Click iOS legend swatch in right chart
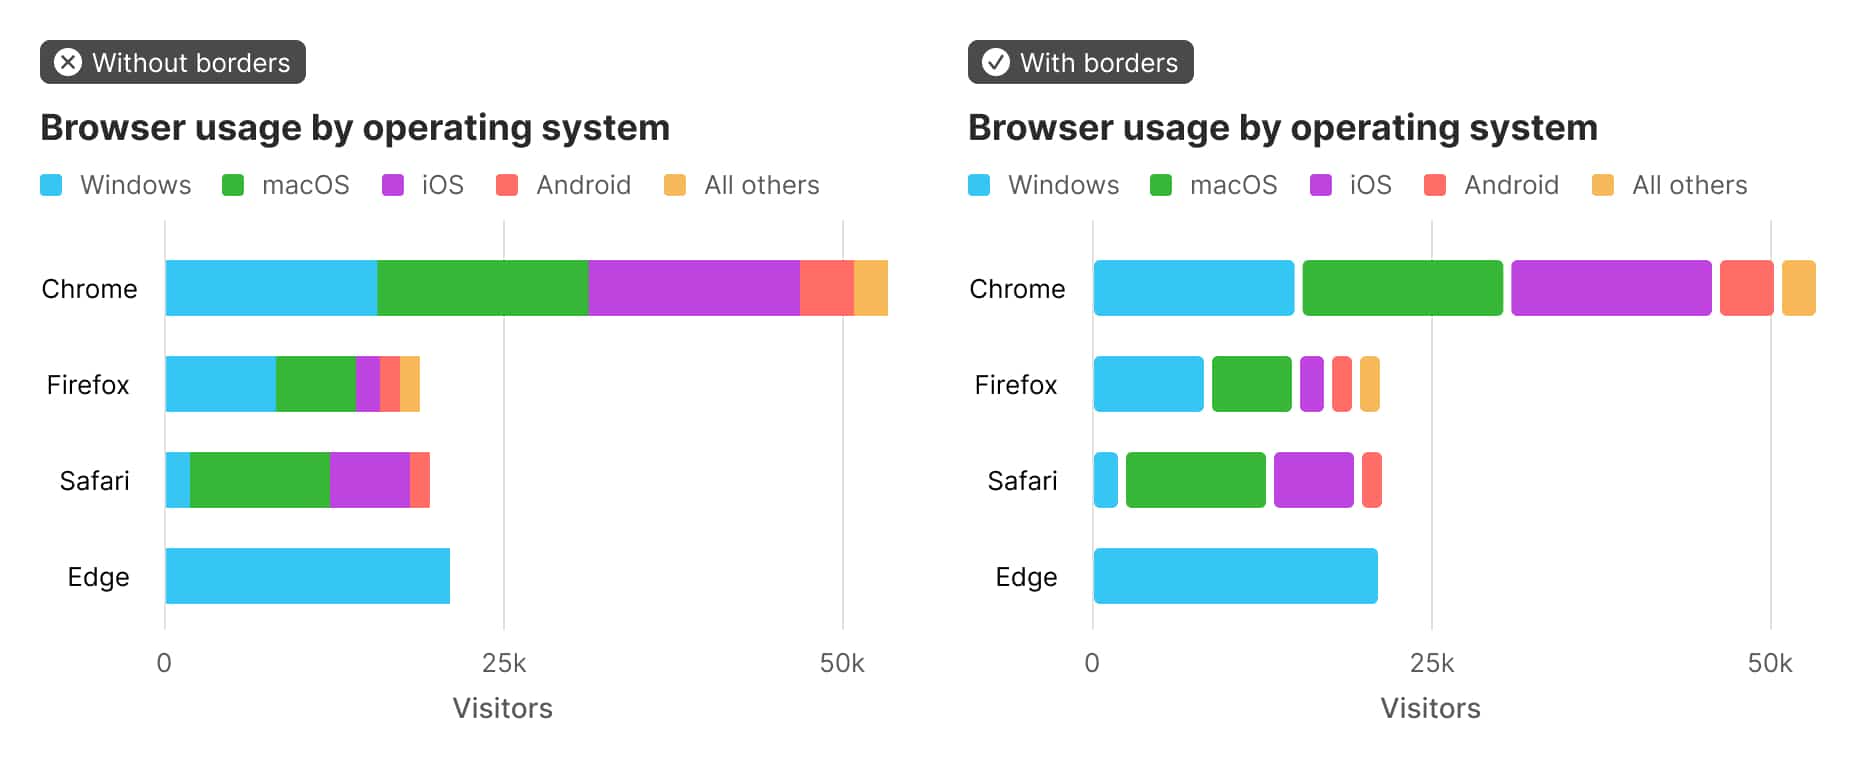The width and height of the screenshot is (1856, 764). tap(1321, 185)
